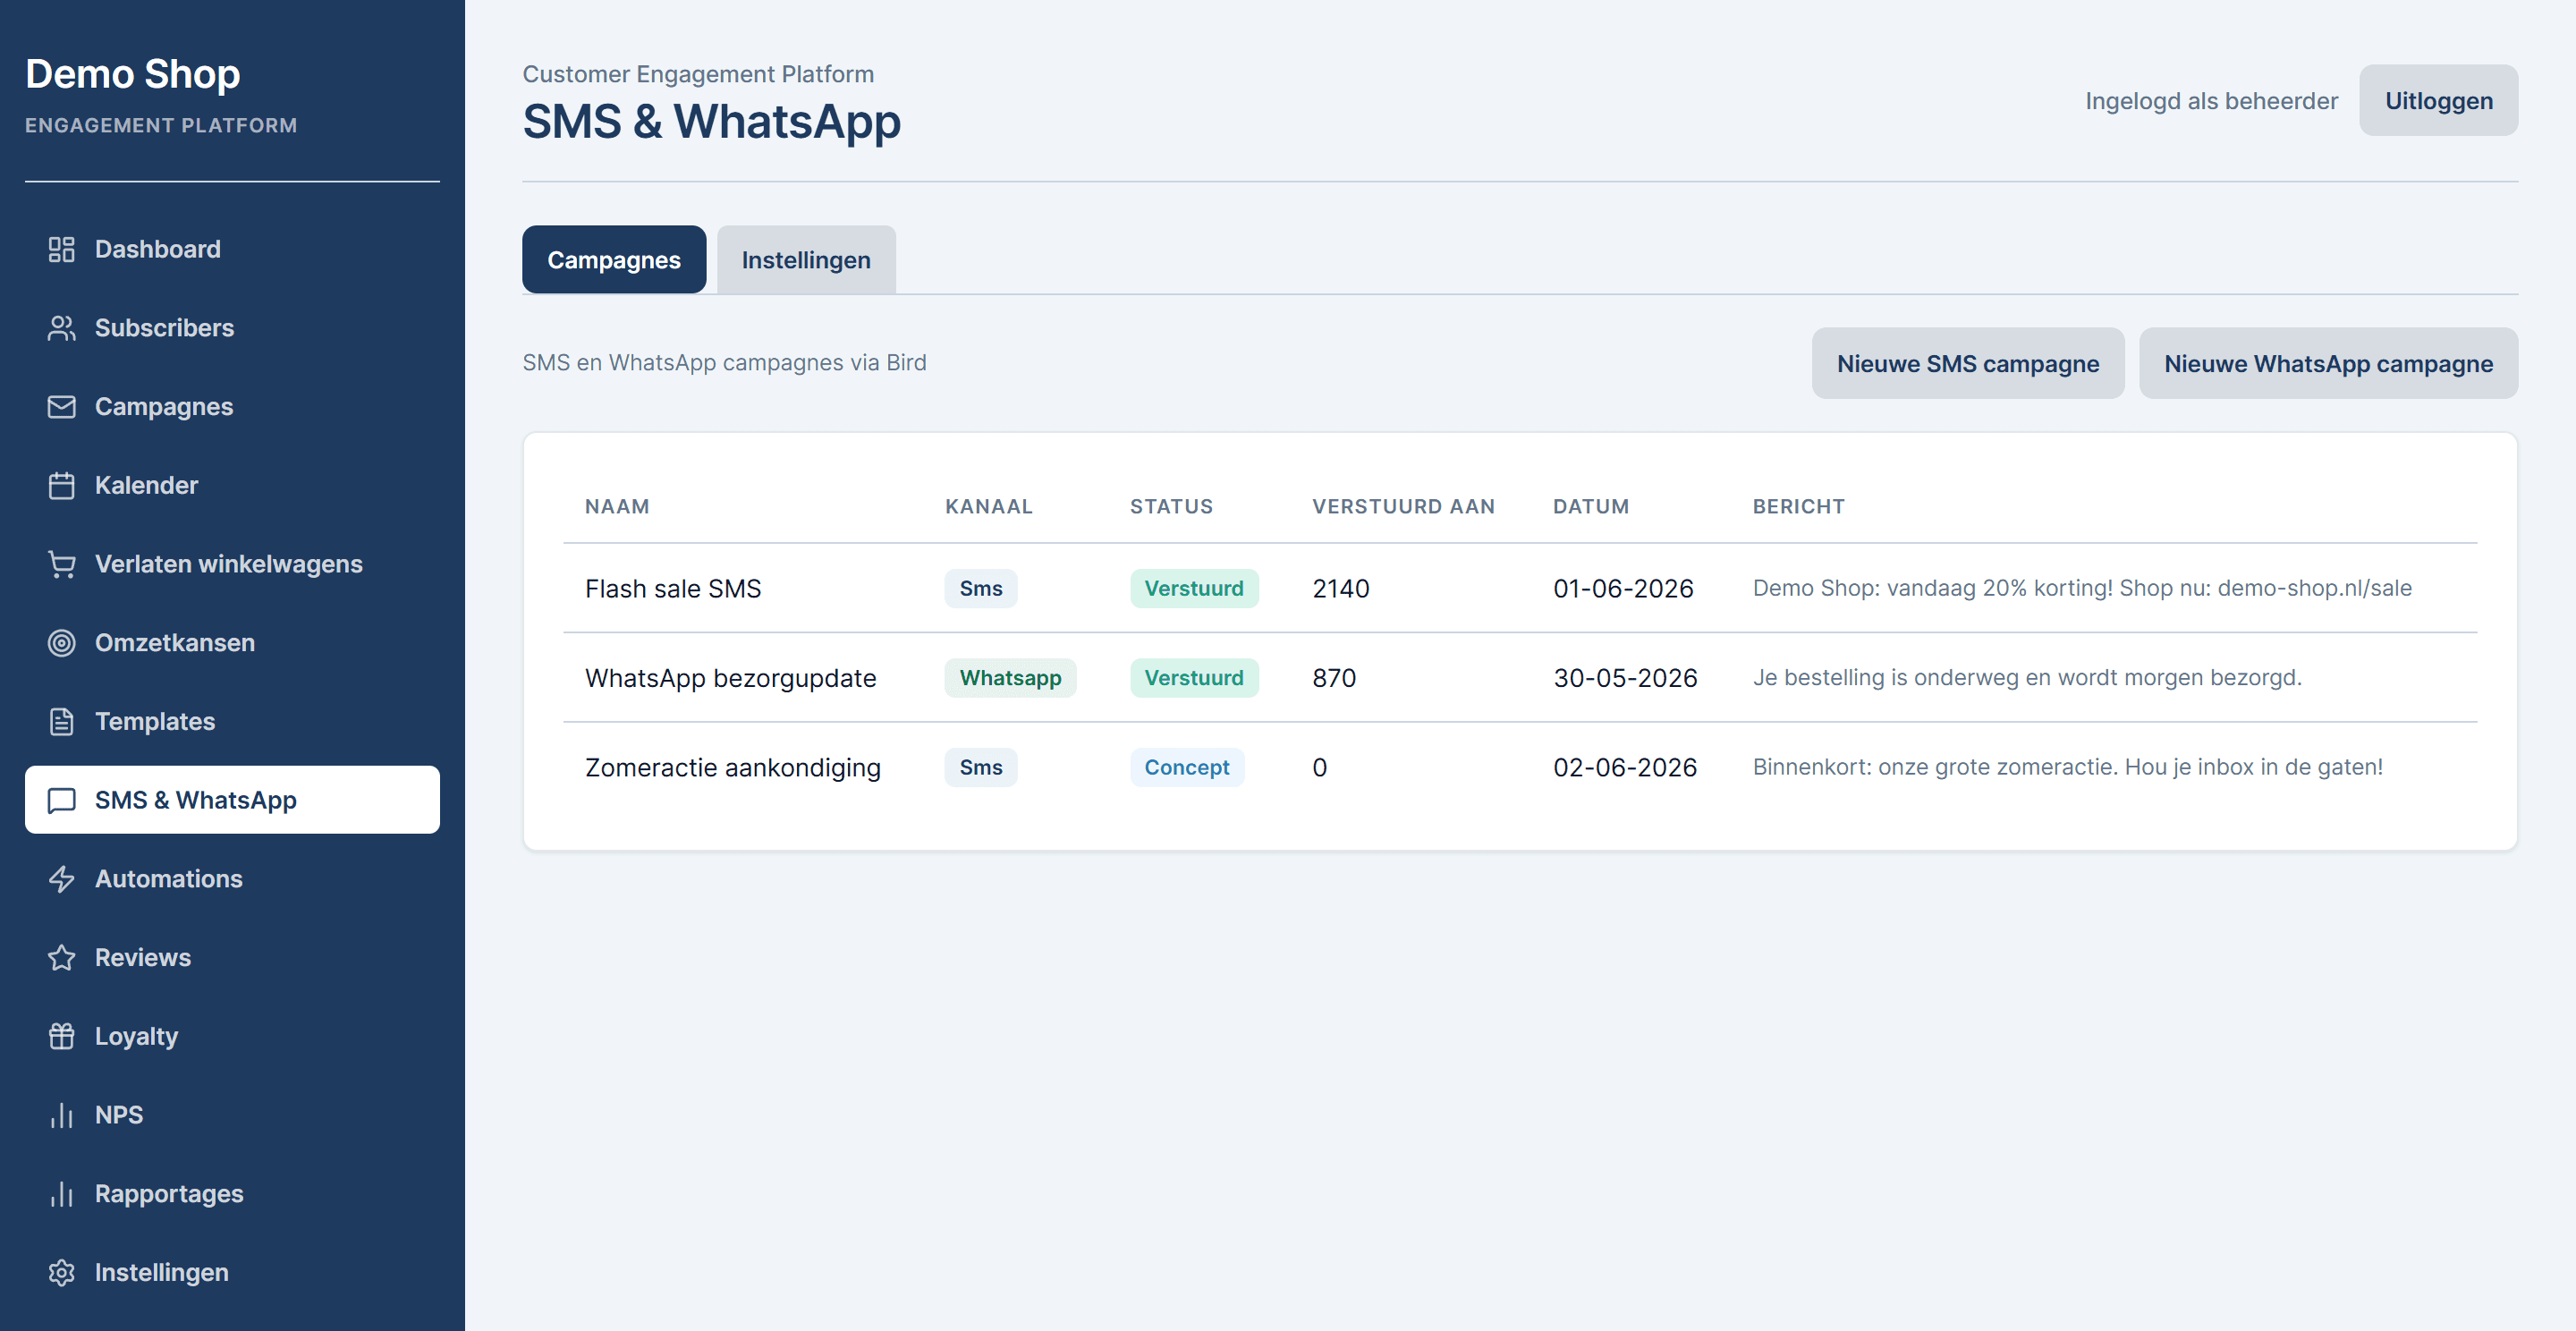Click the Kalender calendar icon

coord(61,486)
